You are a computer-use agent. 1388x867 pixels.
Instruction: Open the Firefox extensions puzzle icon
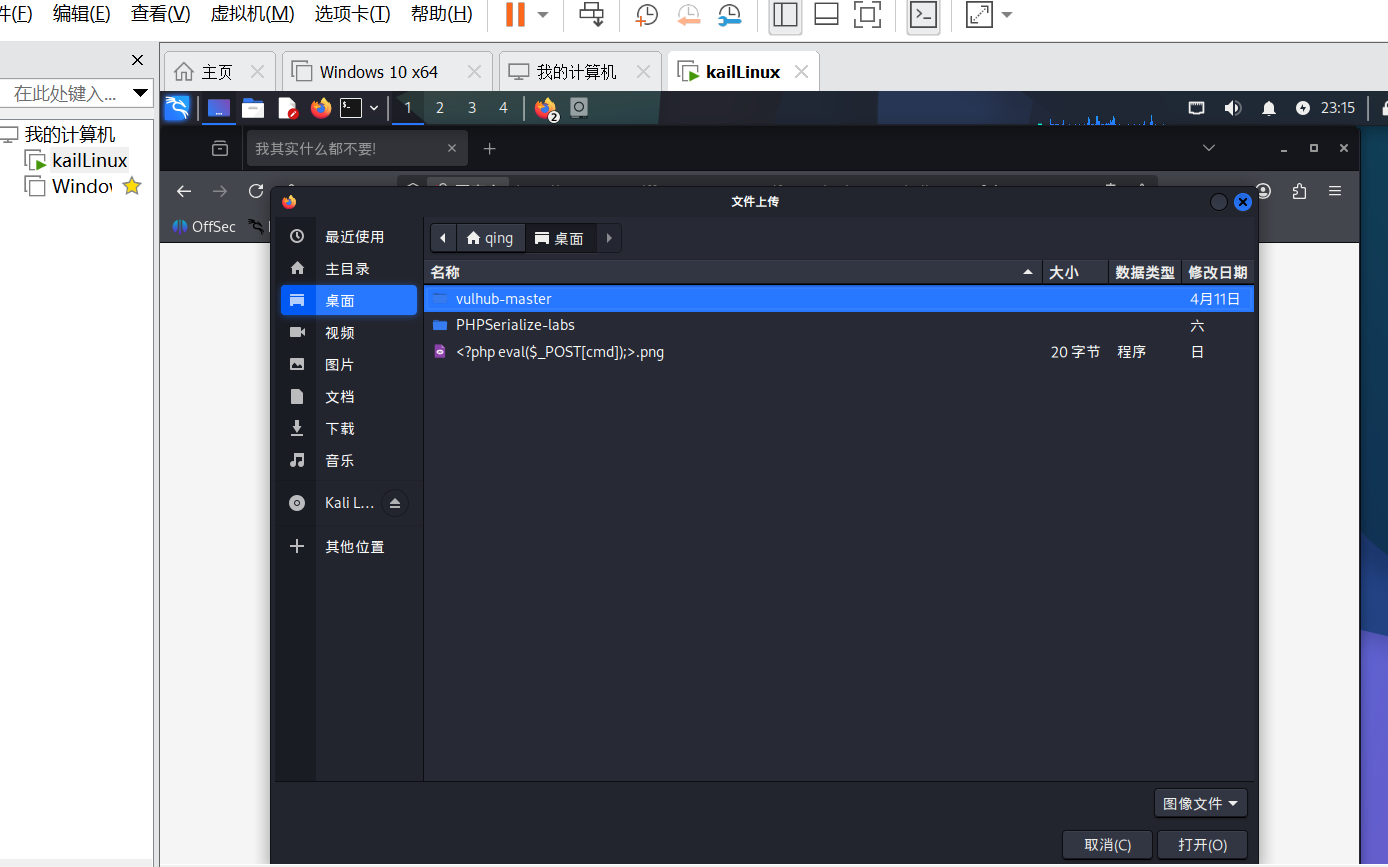[1299, 190]
